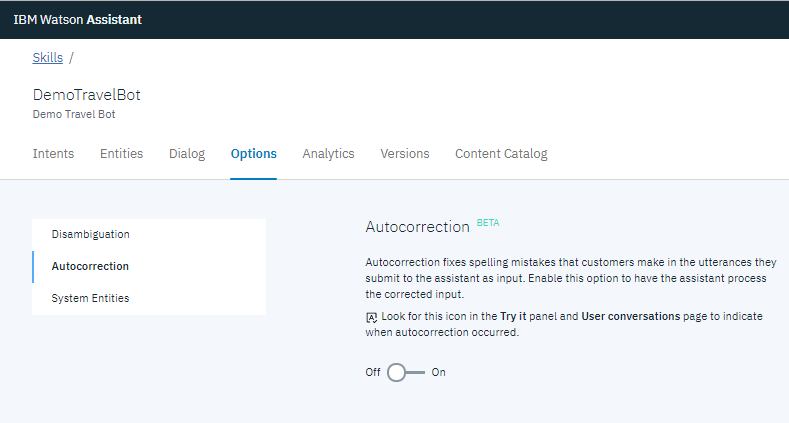Click the DemoTravelBot skill name
The image size is (789, 423).
point(87,95)
